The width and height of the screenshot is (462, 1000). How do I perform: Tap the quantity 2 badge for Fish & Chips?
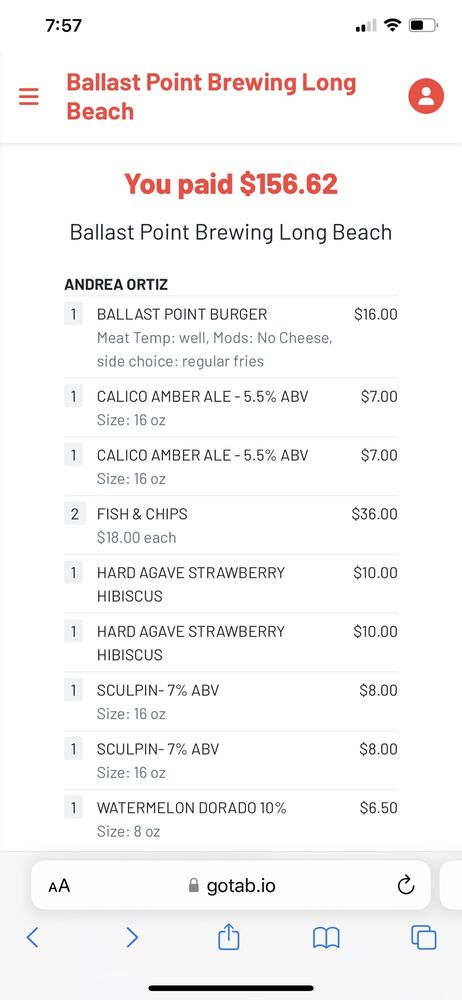point(74,514)
